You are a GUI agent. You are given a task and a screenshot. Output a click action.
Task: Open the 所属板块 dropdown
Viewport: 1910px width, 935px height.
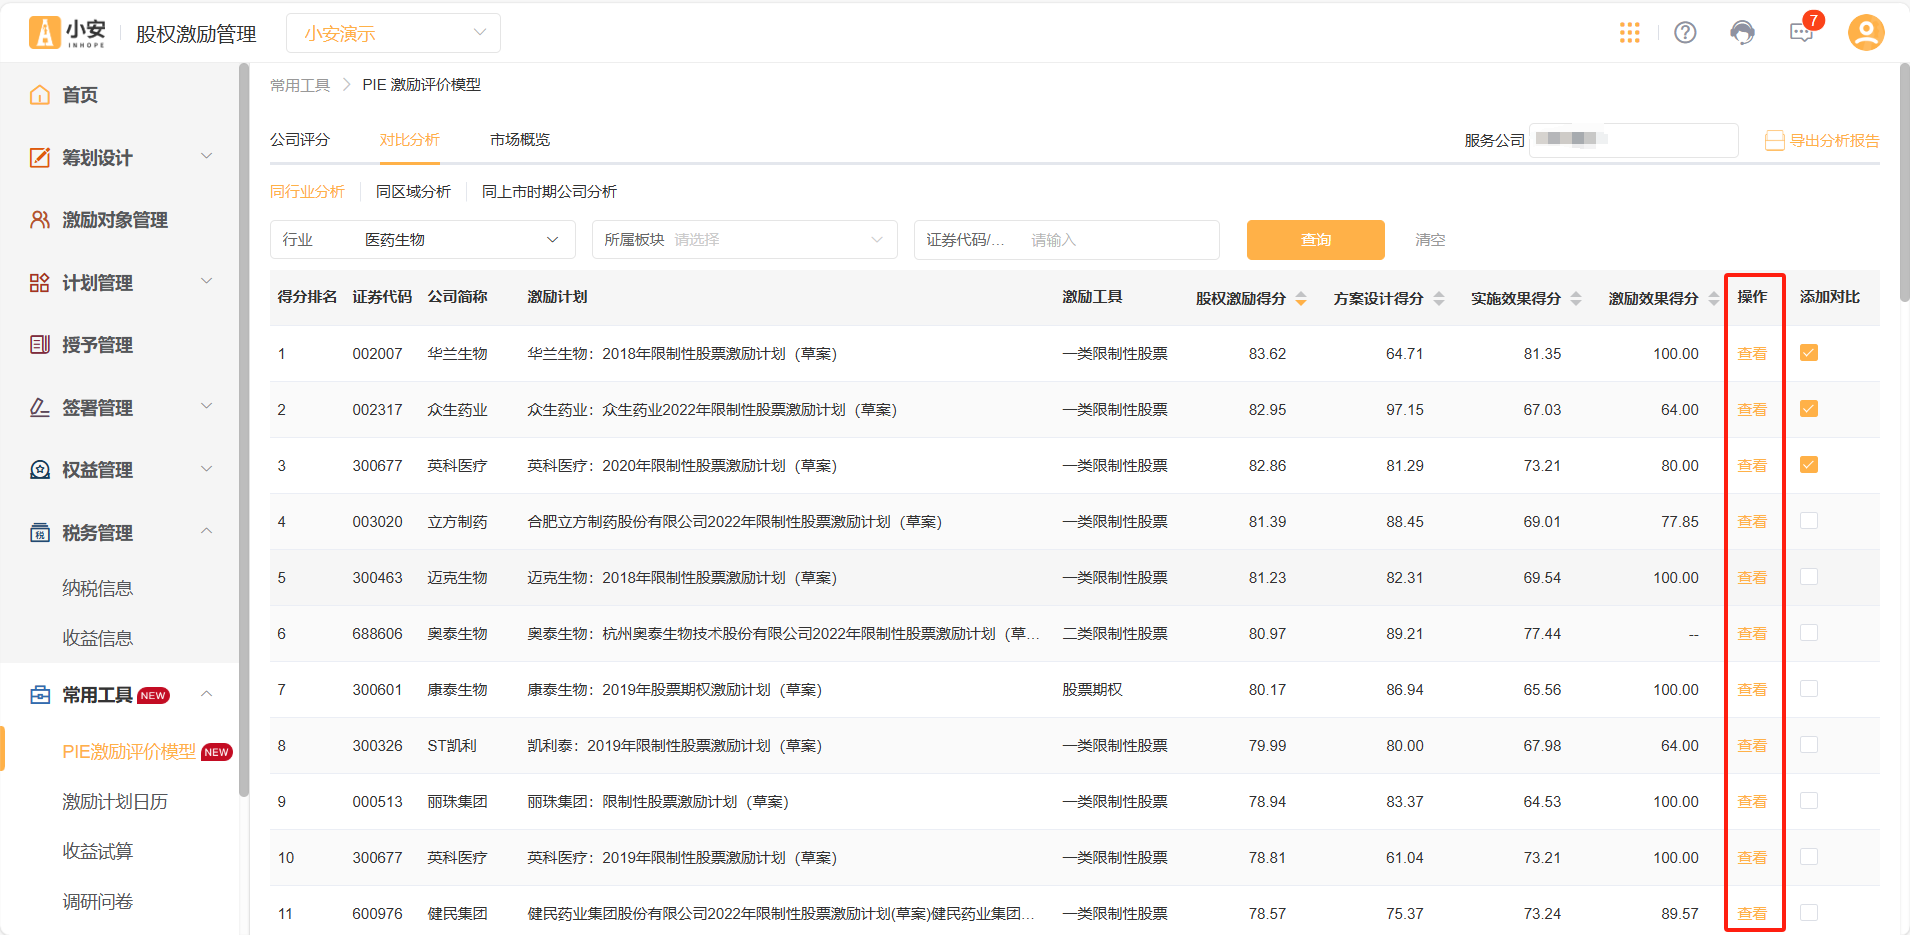click(x=744, y=240)
